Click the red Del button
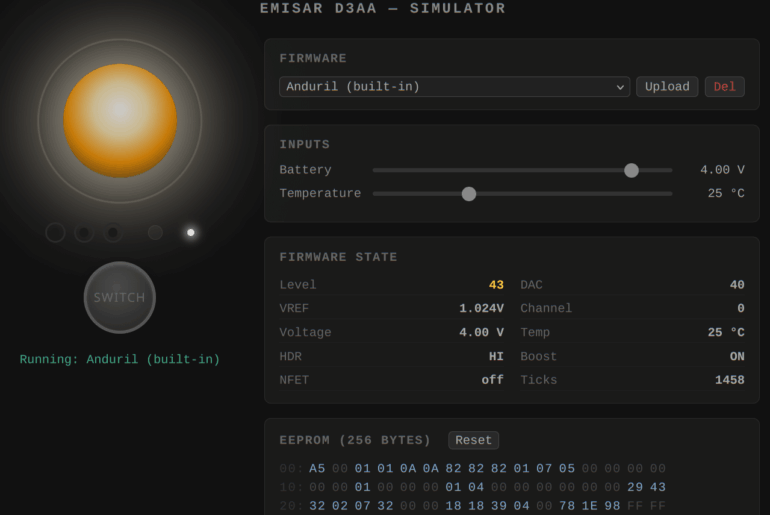Image resolution: width=770 pixels, height=515 pixels. tap(724, 87)
